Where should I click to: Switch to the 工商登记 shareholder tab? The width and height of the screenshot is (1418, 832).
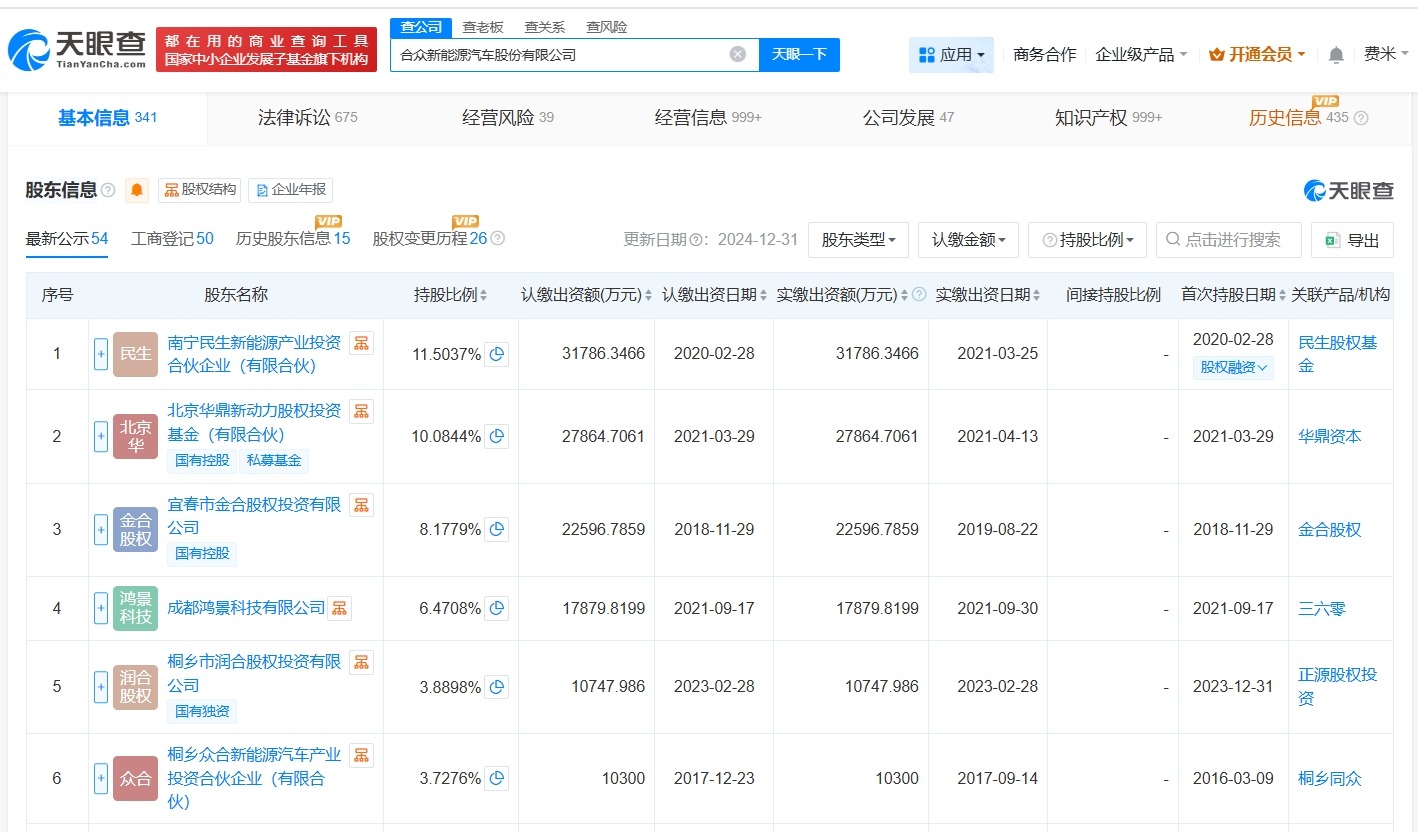coord(171,239)
